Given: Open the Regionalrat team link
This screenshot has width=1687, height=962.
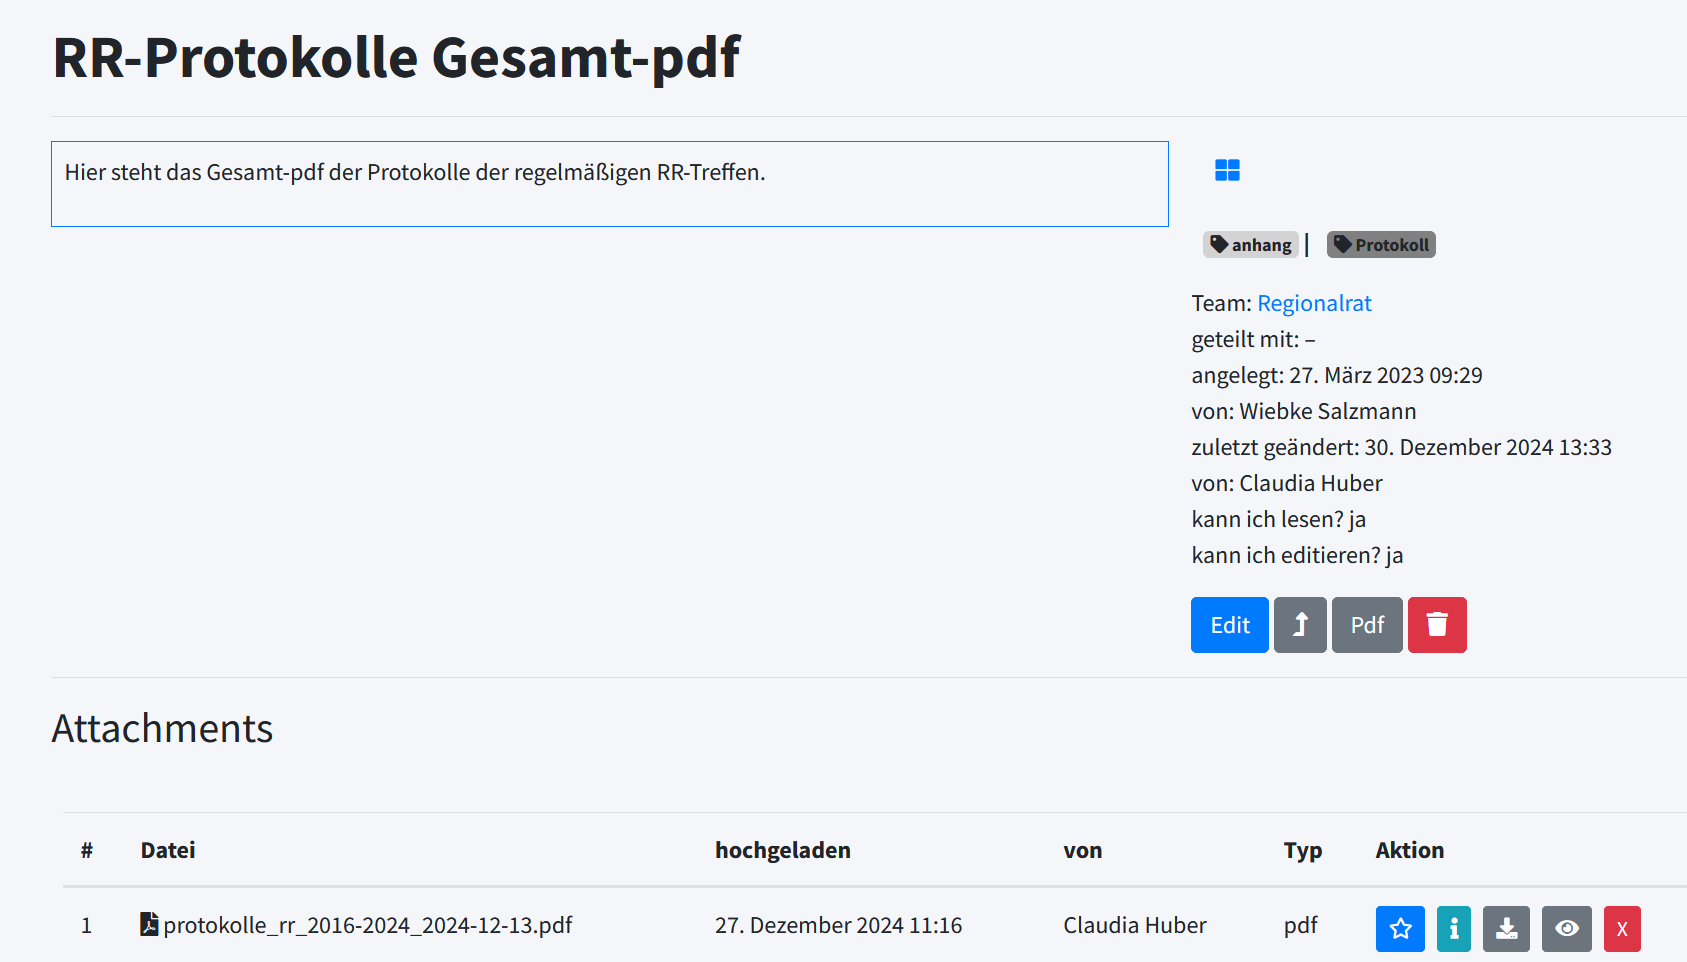Looking at the screenshot, I should [x=1313, y=303].
